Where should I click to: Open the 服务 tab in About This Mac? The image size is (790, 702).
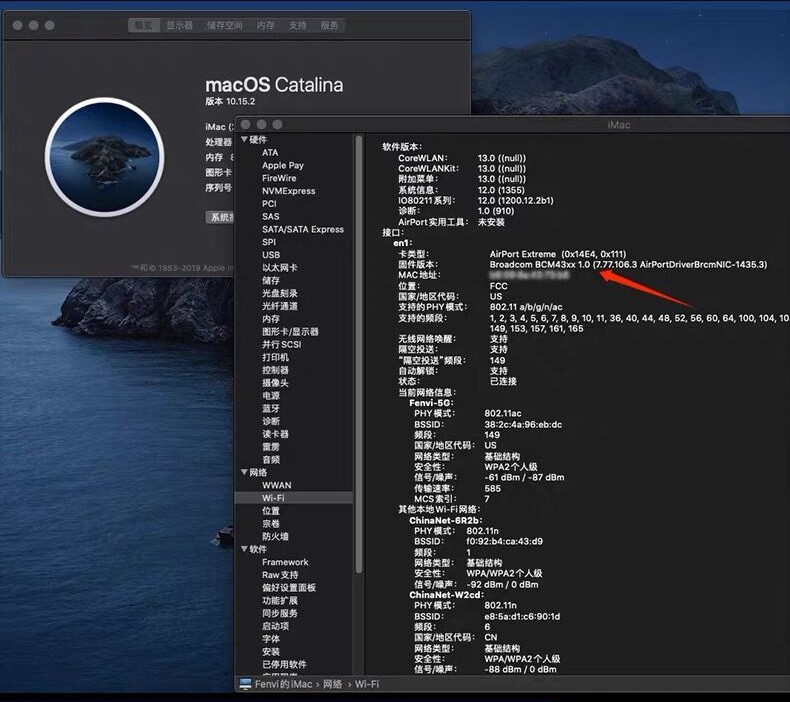click(329, 25)
